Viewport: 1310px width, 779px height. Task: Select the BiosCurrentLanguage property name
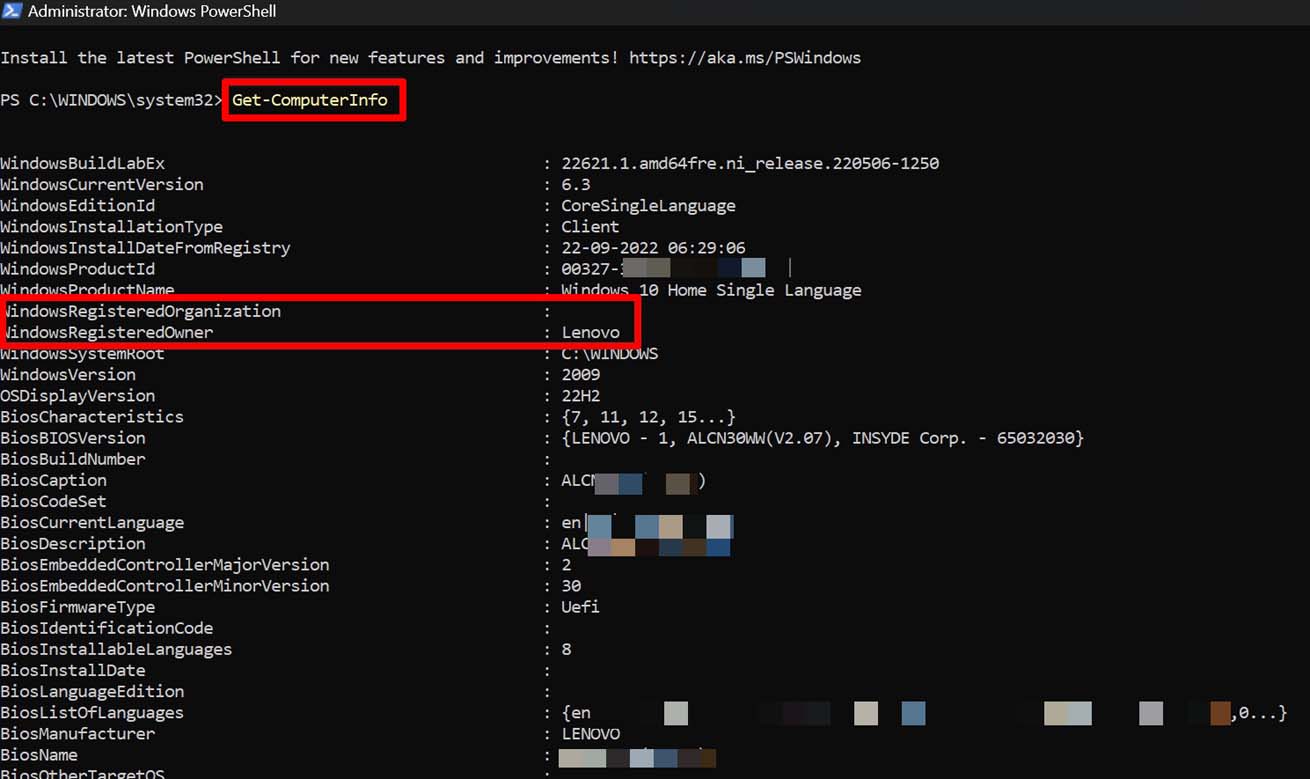pos(92,522)
